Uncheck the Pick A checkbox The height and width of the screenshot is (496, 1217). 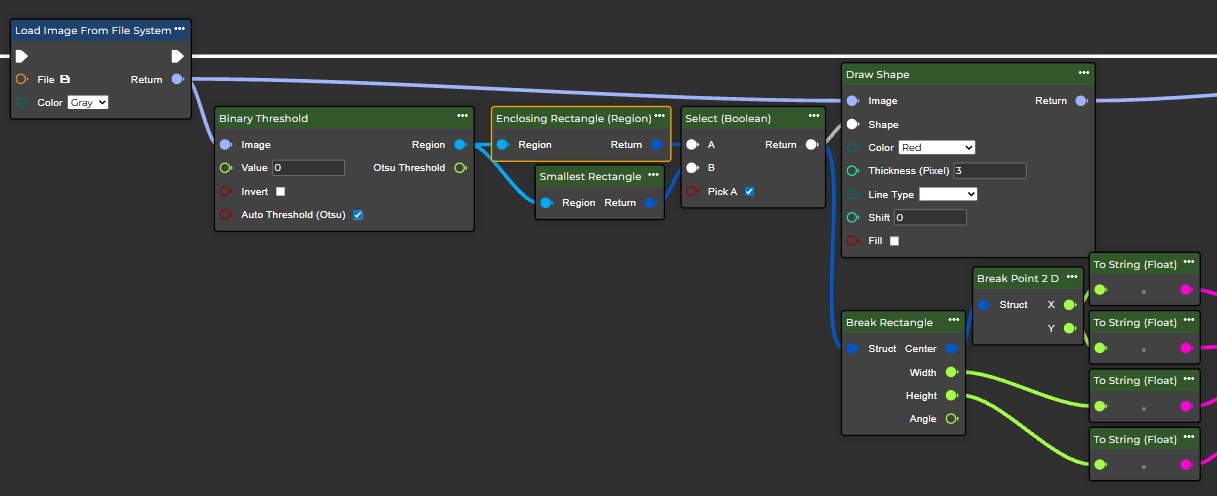pos(749,191)
